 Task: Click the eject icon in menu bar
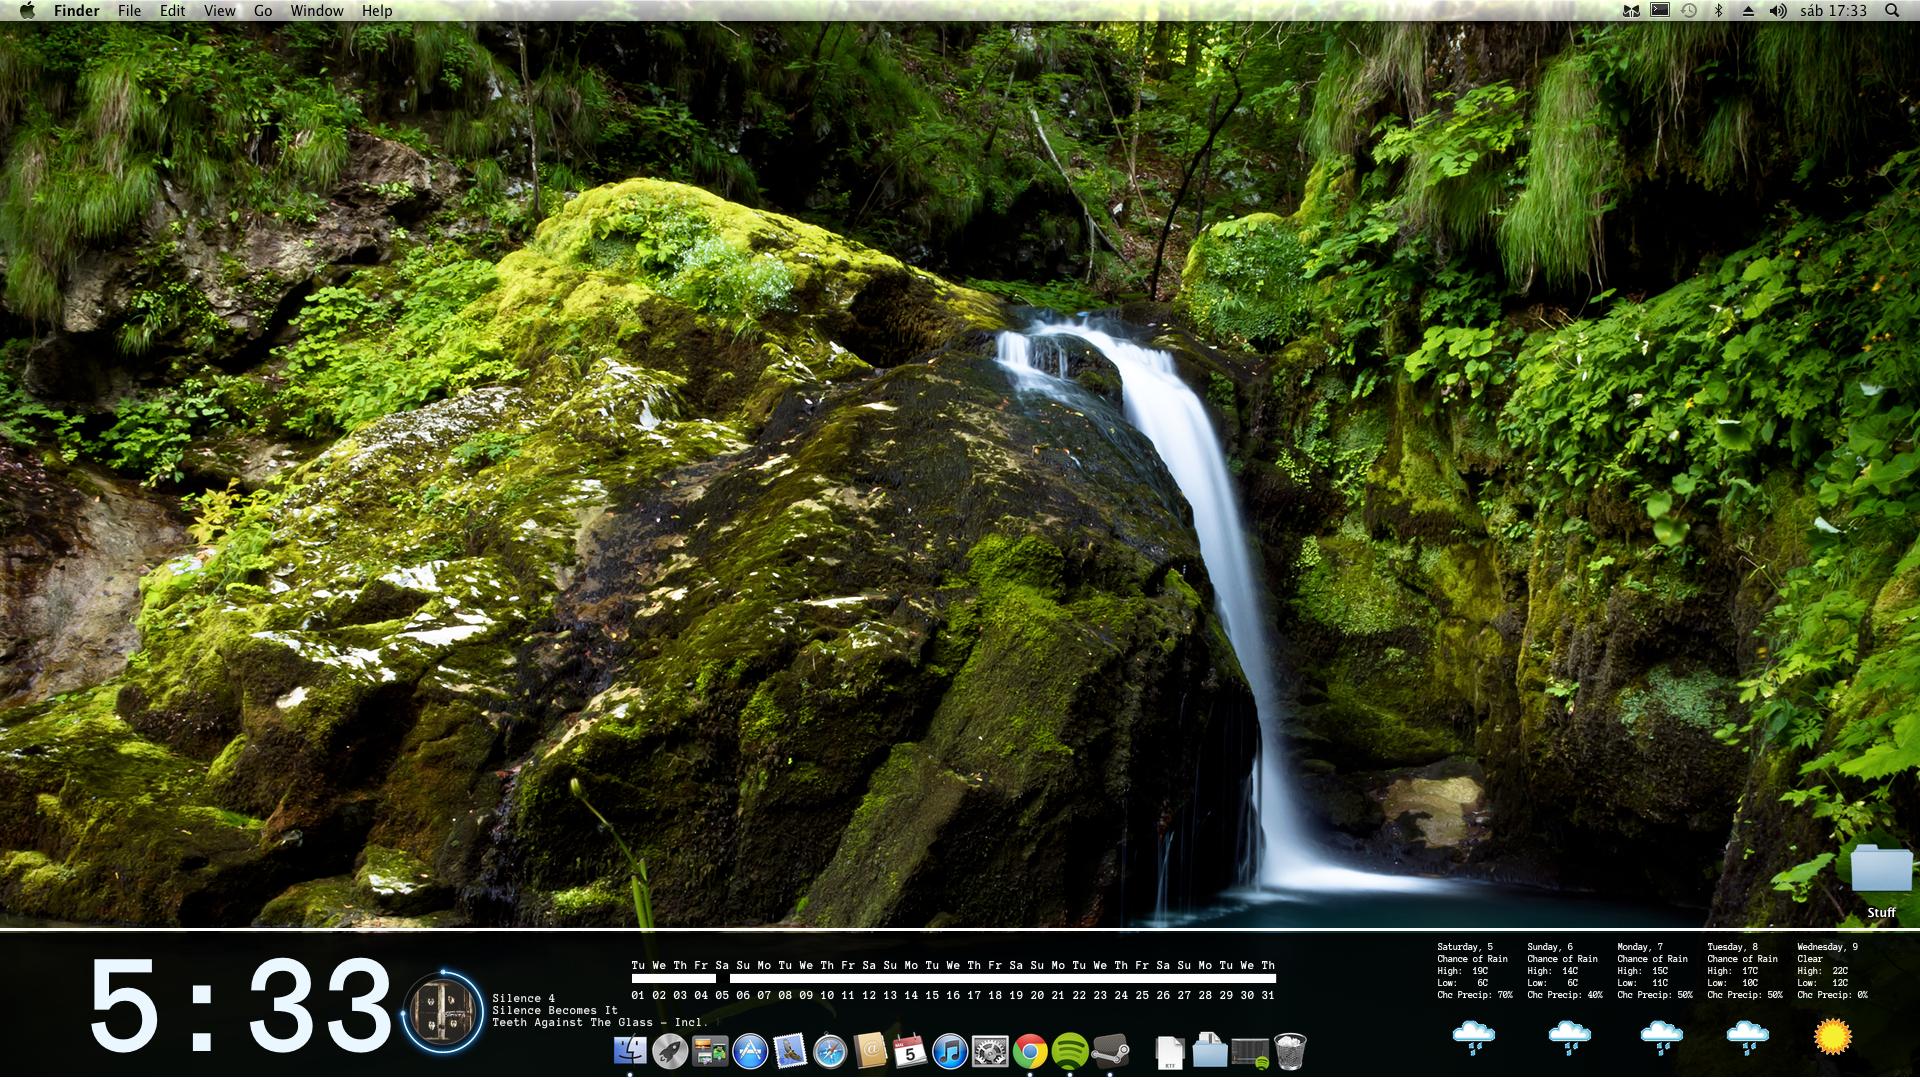pos(1748,11)
